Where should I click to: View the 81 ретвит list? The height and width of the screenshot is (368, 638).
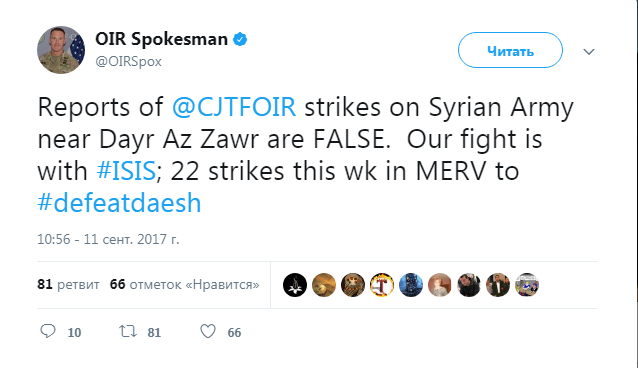pos(68,284)
